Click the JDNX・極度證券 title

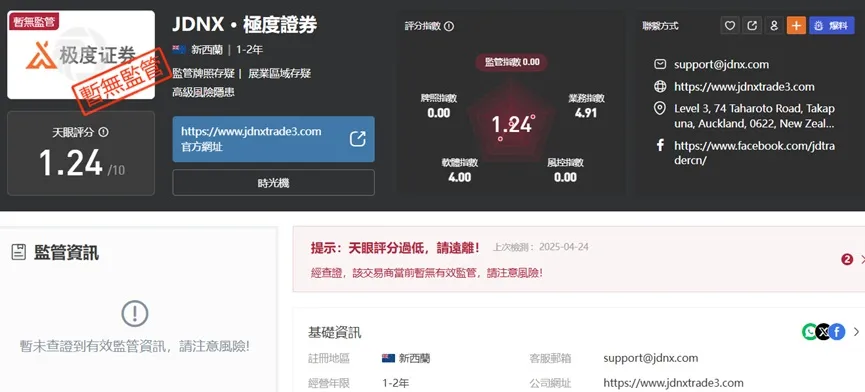pyautogui.click(x=244, y=25)
